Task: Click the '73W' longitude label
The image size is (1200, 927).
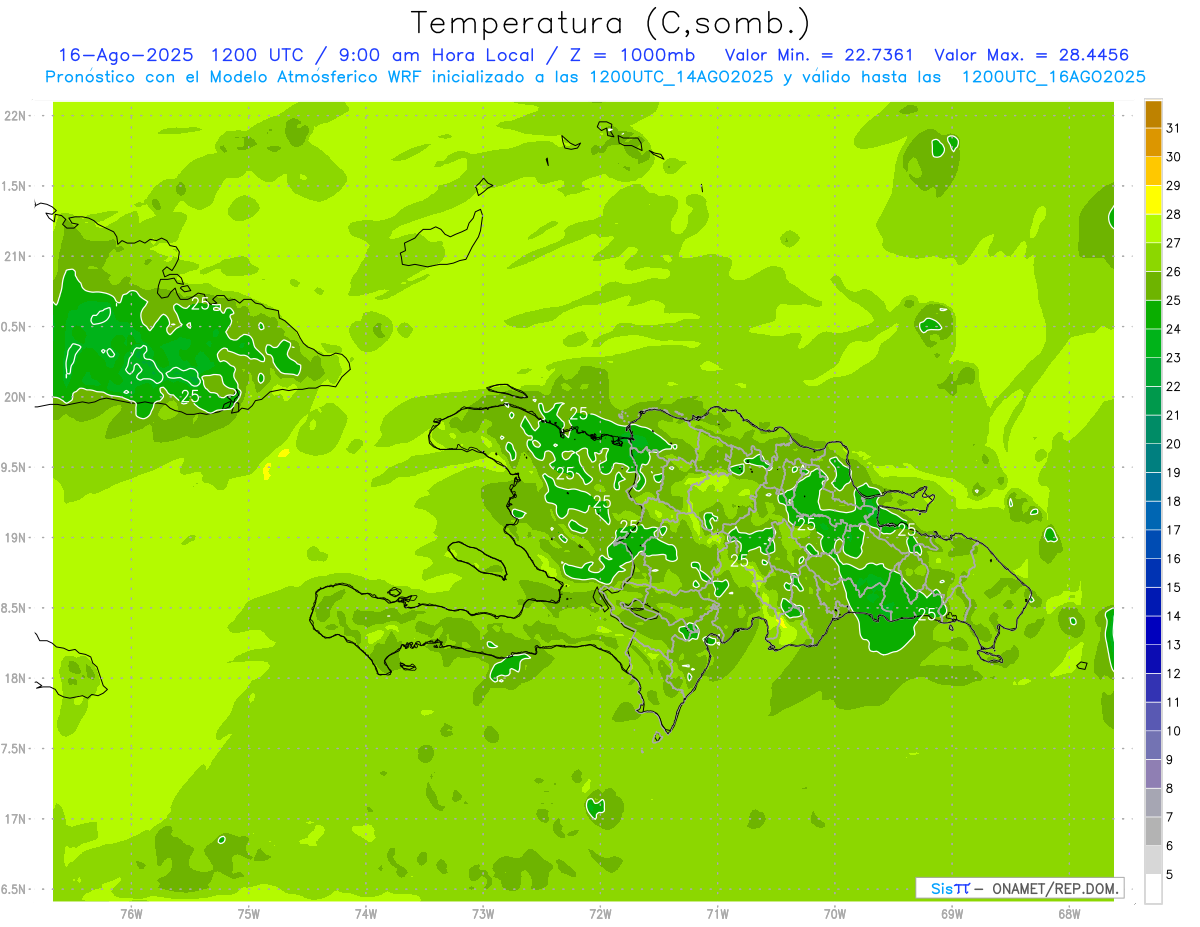Action: click(483, 913)
